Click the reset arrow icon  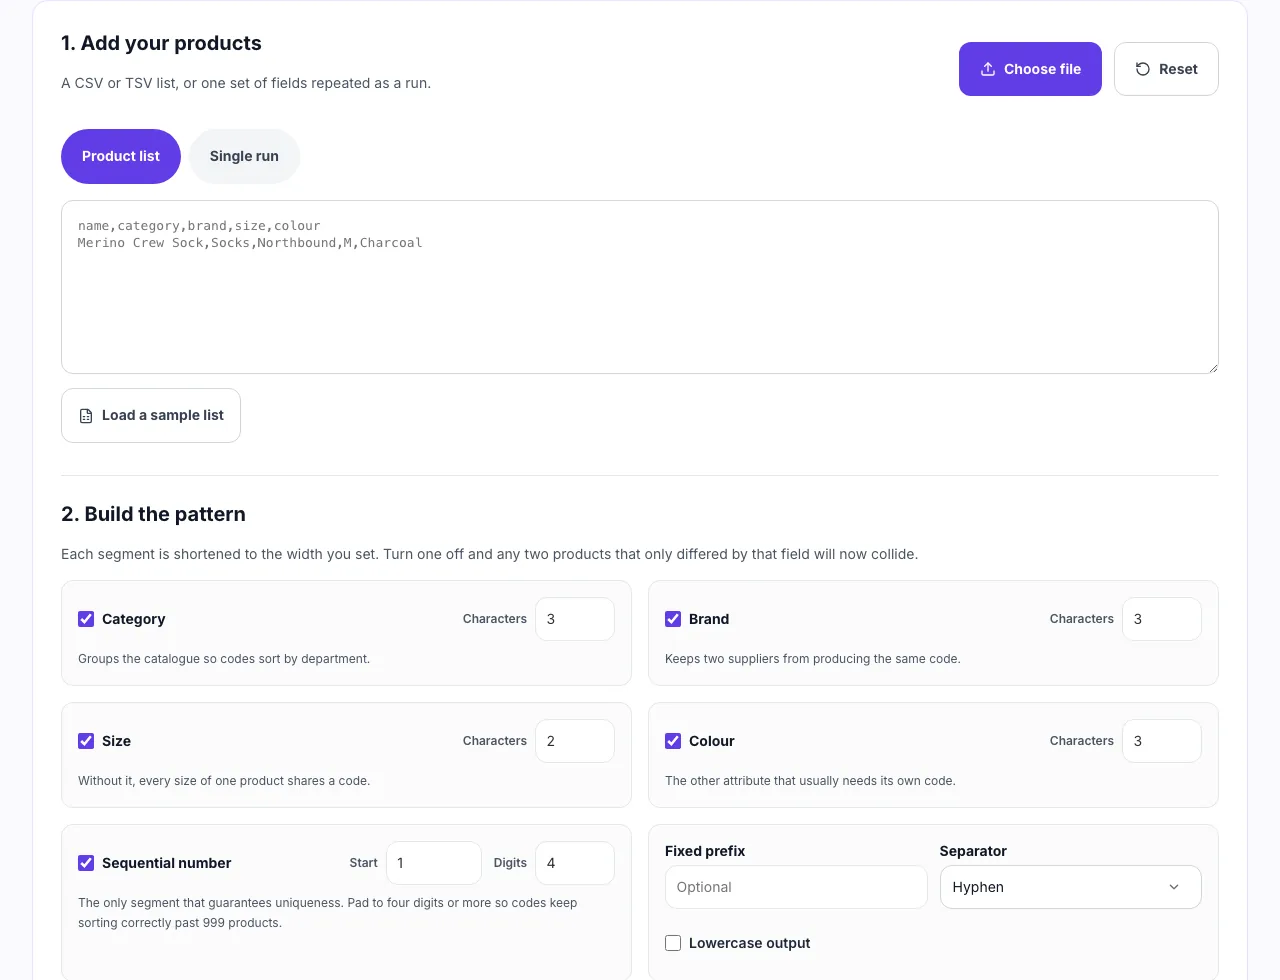tap(1142, 69)
